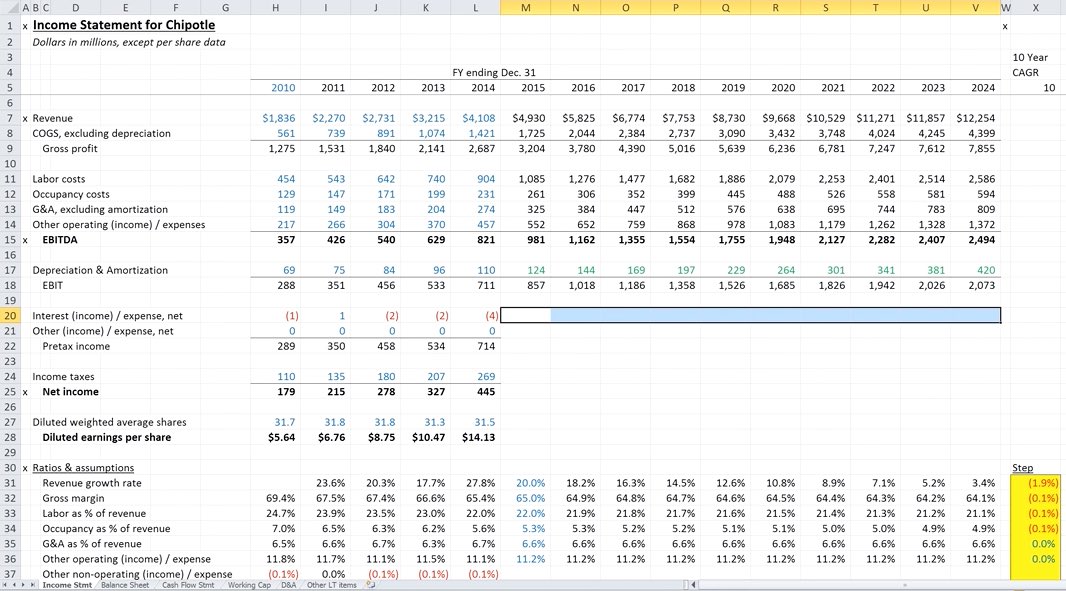This screenshot has width=1066, height=591.
Task: Select 2024 EBIT value 2,073
Action: (x=981, y=286)
